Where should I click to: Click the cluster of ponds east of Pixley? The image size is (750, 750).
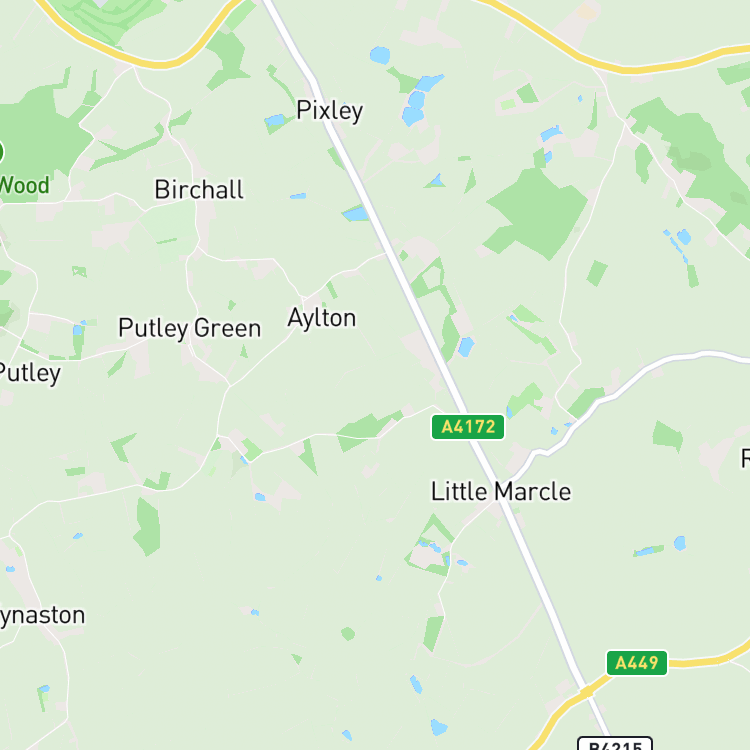tap(419, 99)
